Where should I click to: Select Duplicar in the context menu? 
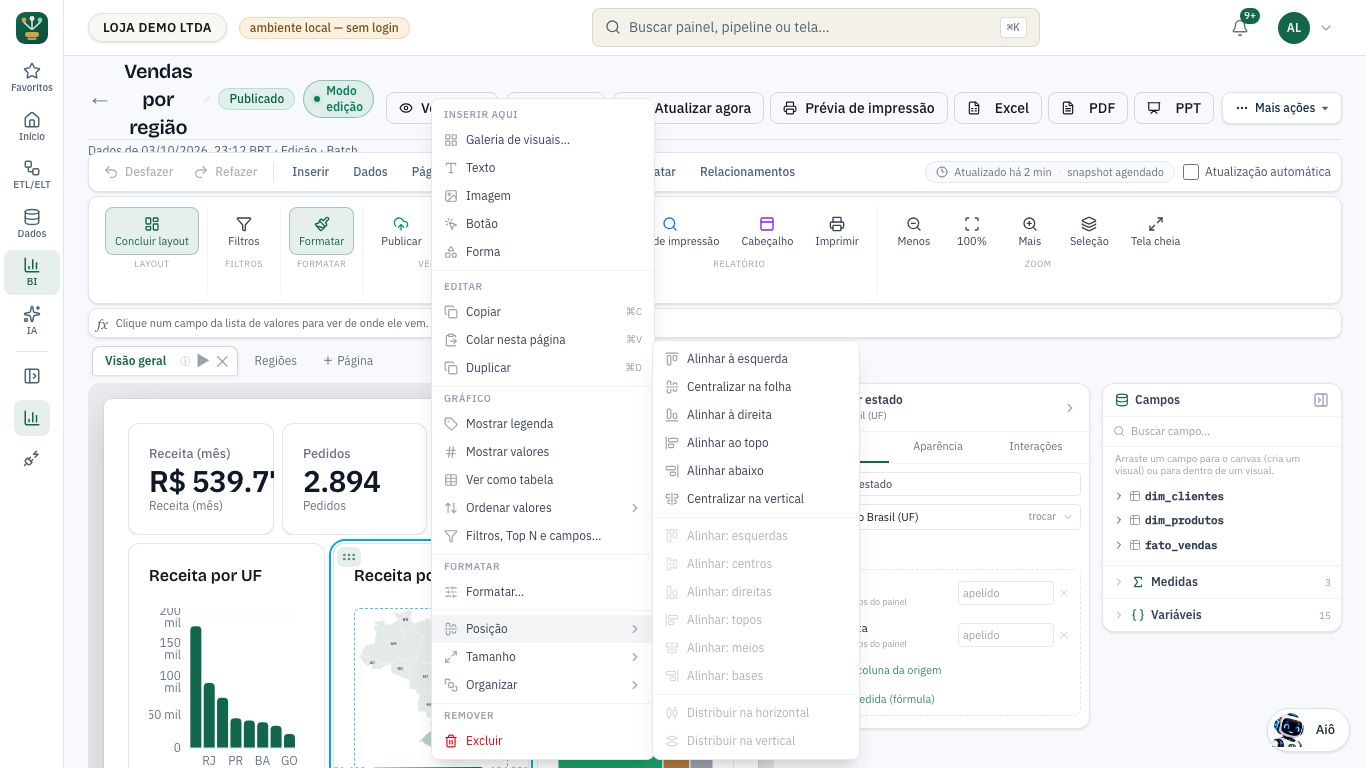543,368
